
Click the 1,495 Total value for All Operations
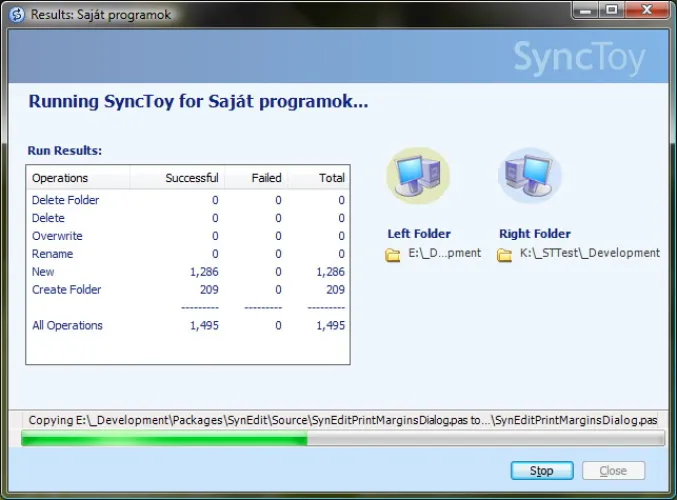330,325
